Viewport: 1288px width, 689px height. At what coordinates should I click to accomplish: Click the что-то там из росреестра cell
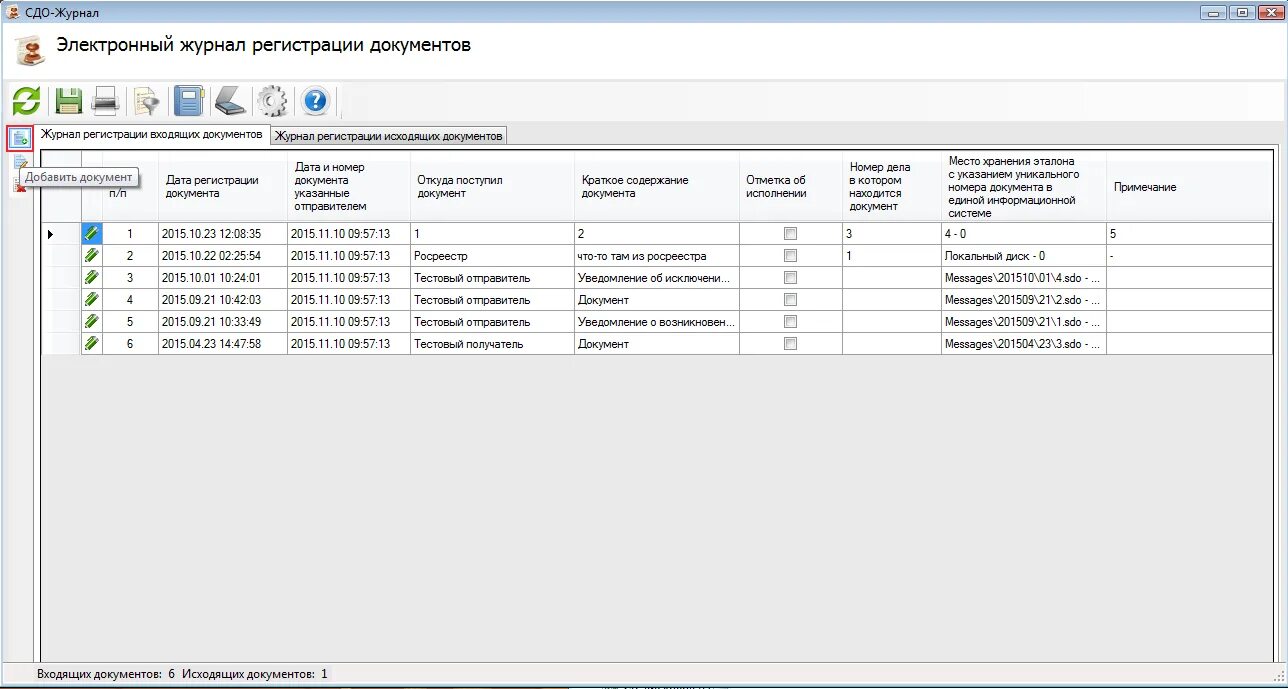point(656,255)
